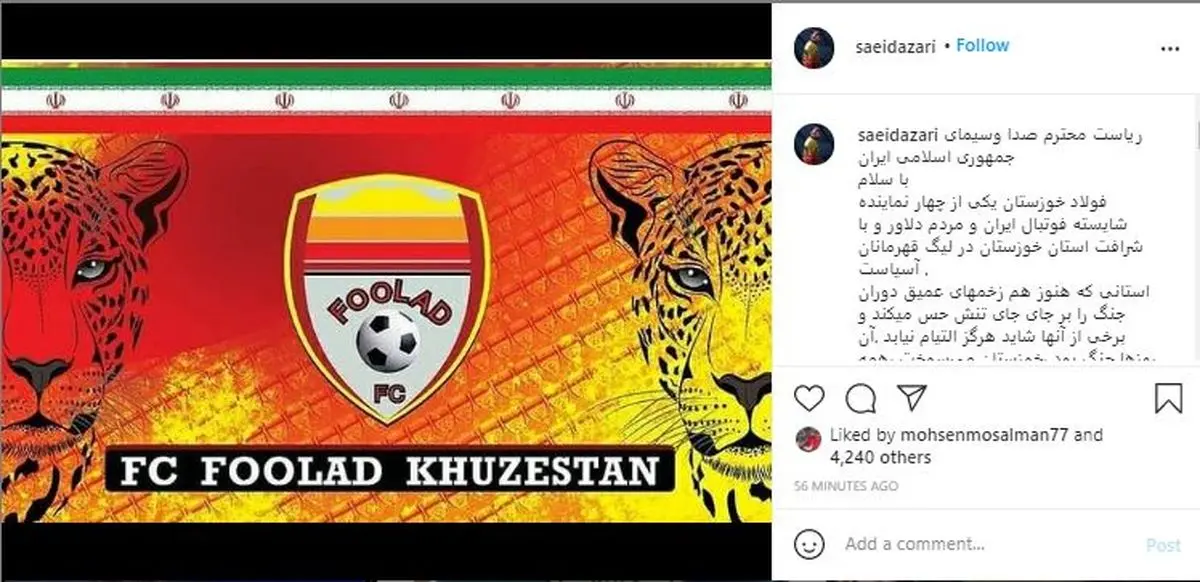
Task: Open the three-dot more options menu
Action: [x=1168, y=48]
